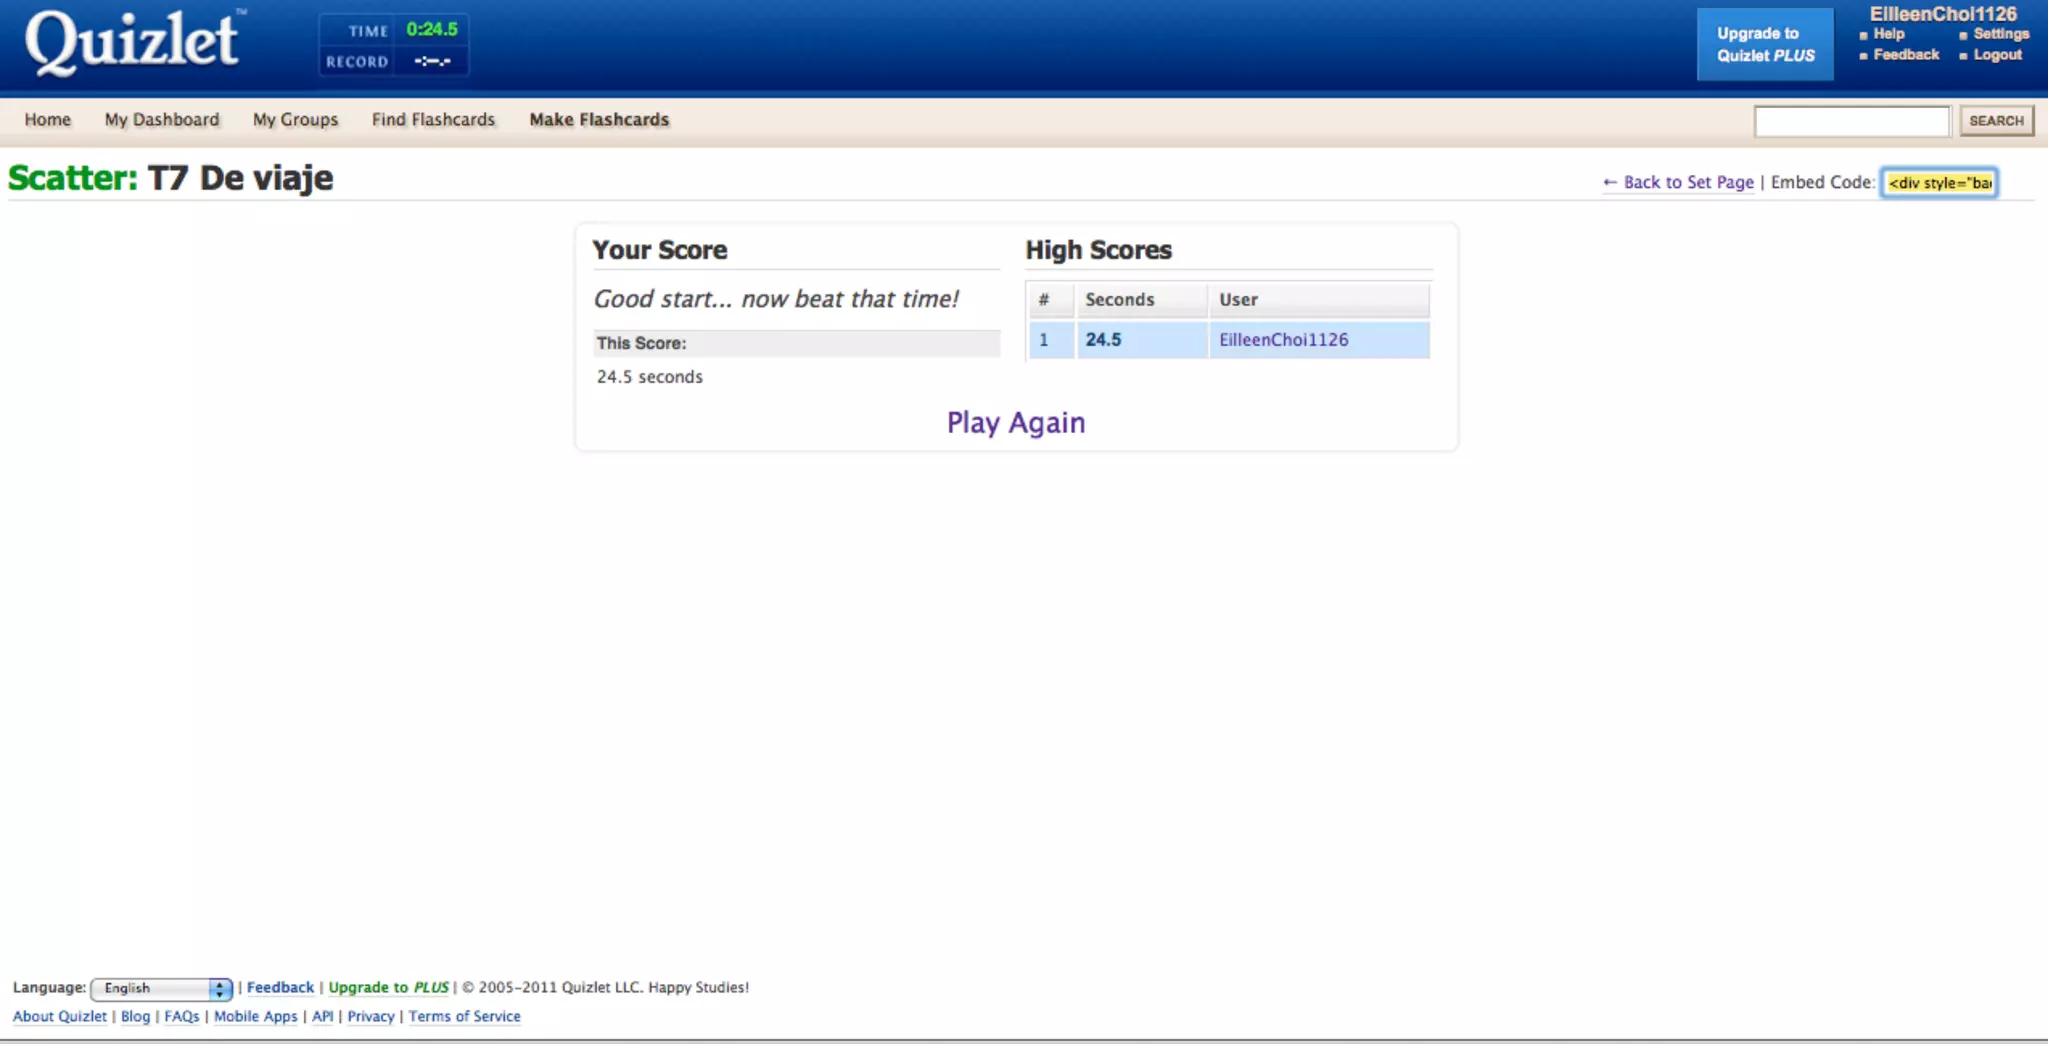Click the footer Upgrade to PLUS link
Screen dimensions: 2048x1044
point(389,987)
